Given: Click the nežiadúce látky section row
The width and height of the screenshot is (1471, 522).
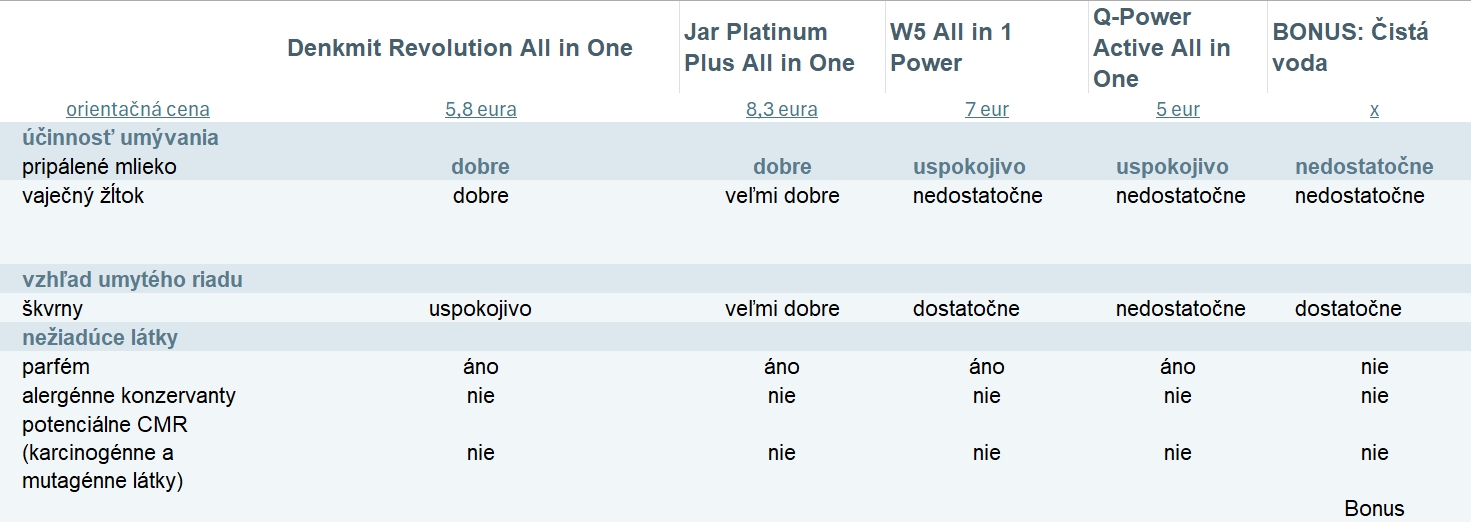Looking at the screenshot, I should click(x=735, y=337).
